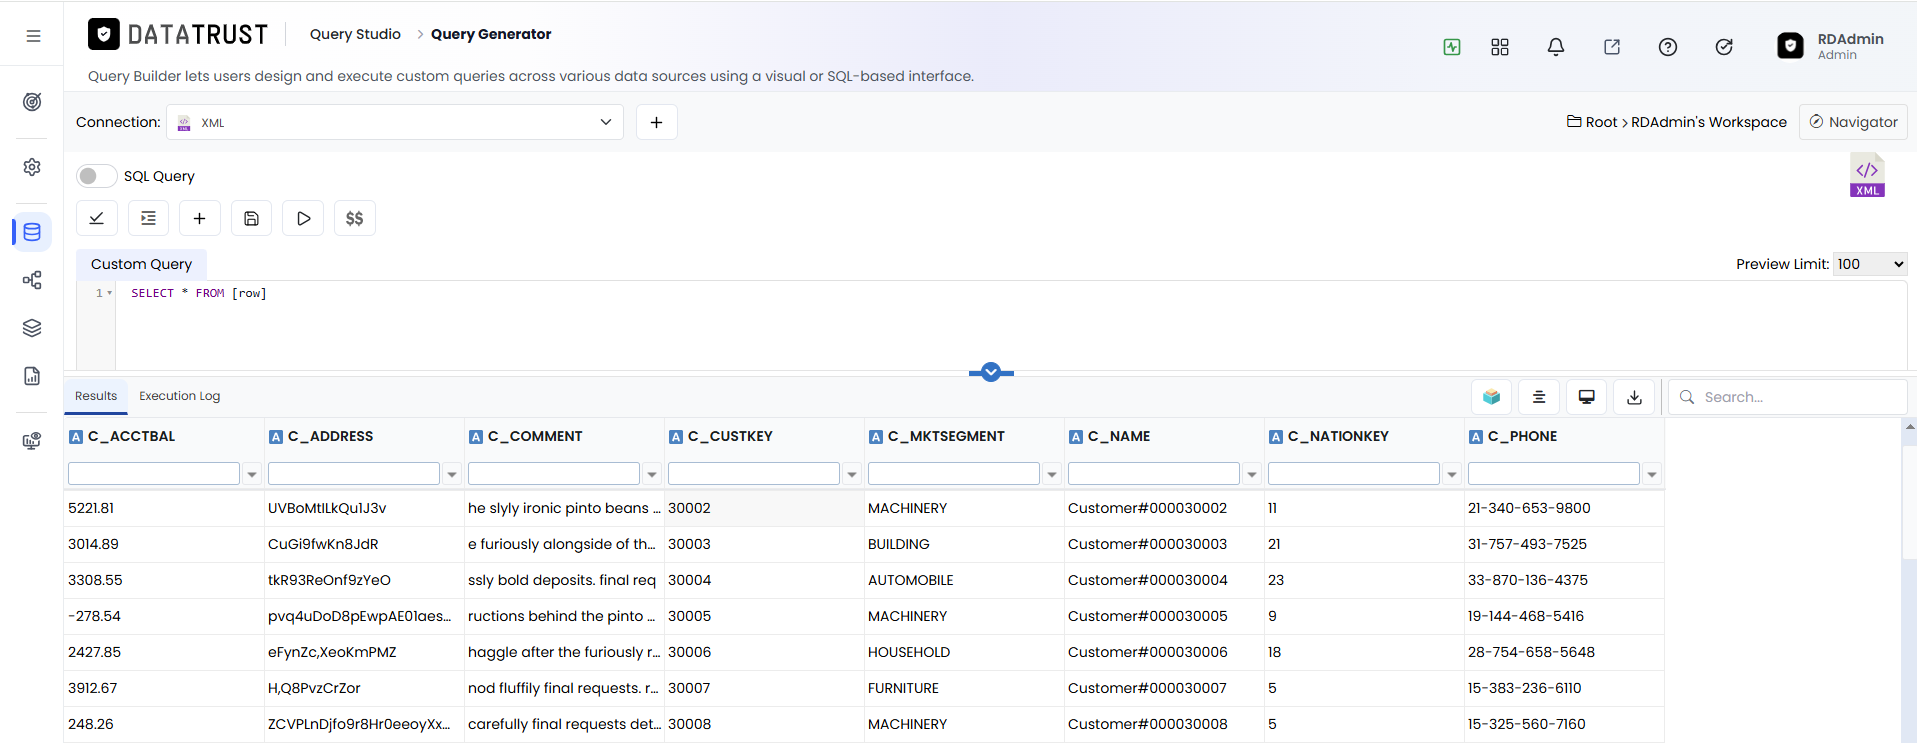This screenshot has width=1917, height=743.
Task: Click the refresh check icon in header
Action: coord(1724,47)
